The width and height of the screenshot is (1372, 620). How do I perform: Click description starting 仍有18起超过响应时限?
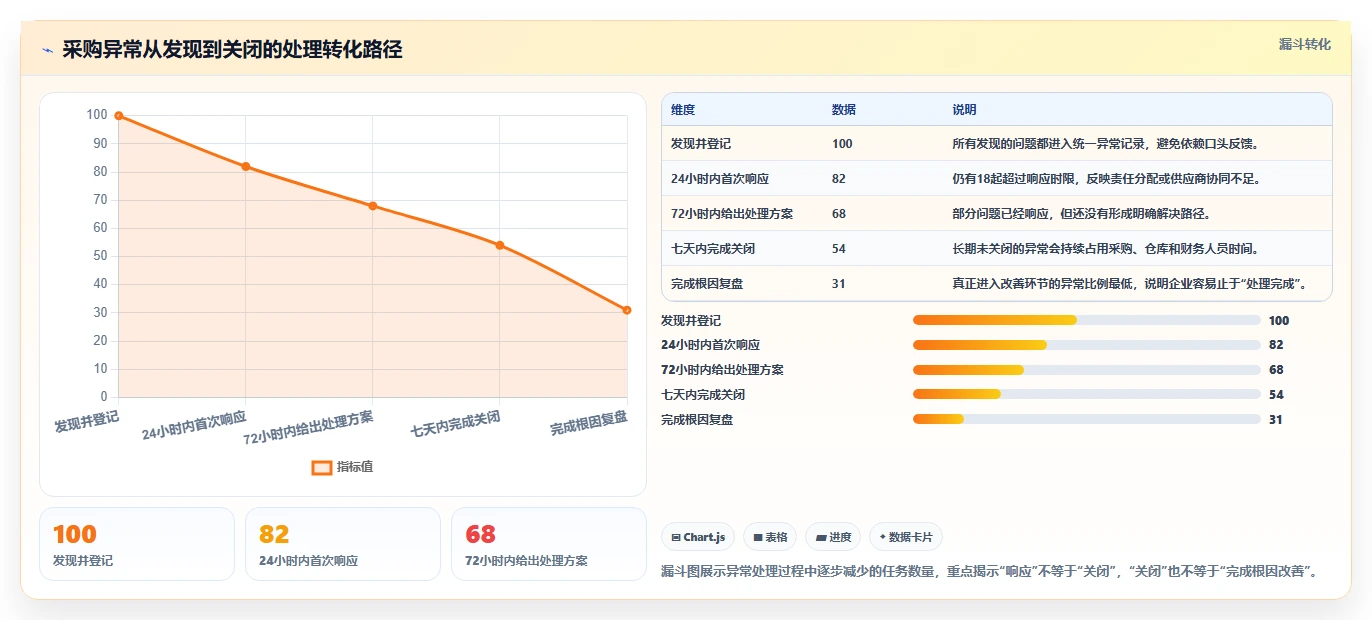click(1106, 179)
